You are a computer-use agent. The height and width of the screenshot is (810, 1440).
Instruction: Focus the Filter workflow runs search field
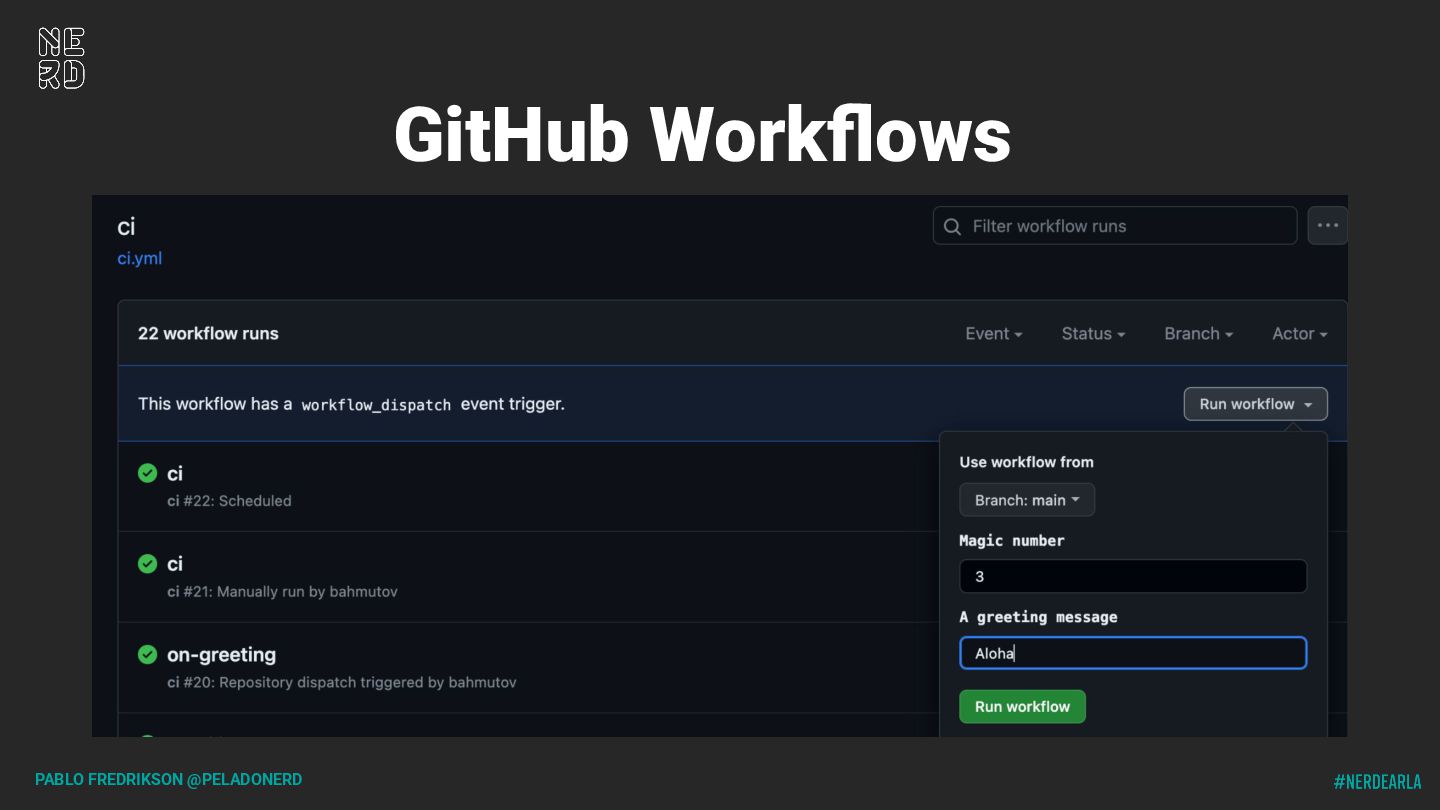pyautogui.click(x=1115, y=226)
